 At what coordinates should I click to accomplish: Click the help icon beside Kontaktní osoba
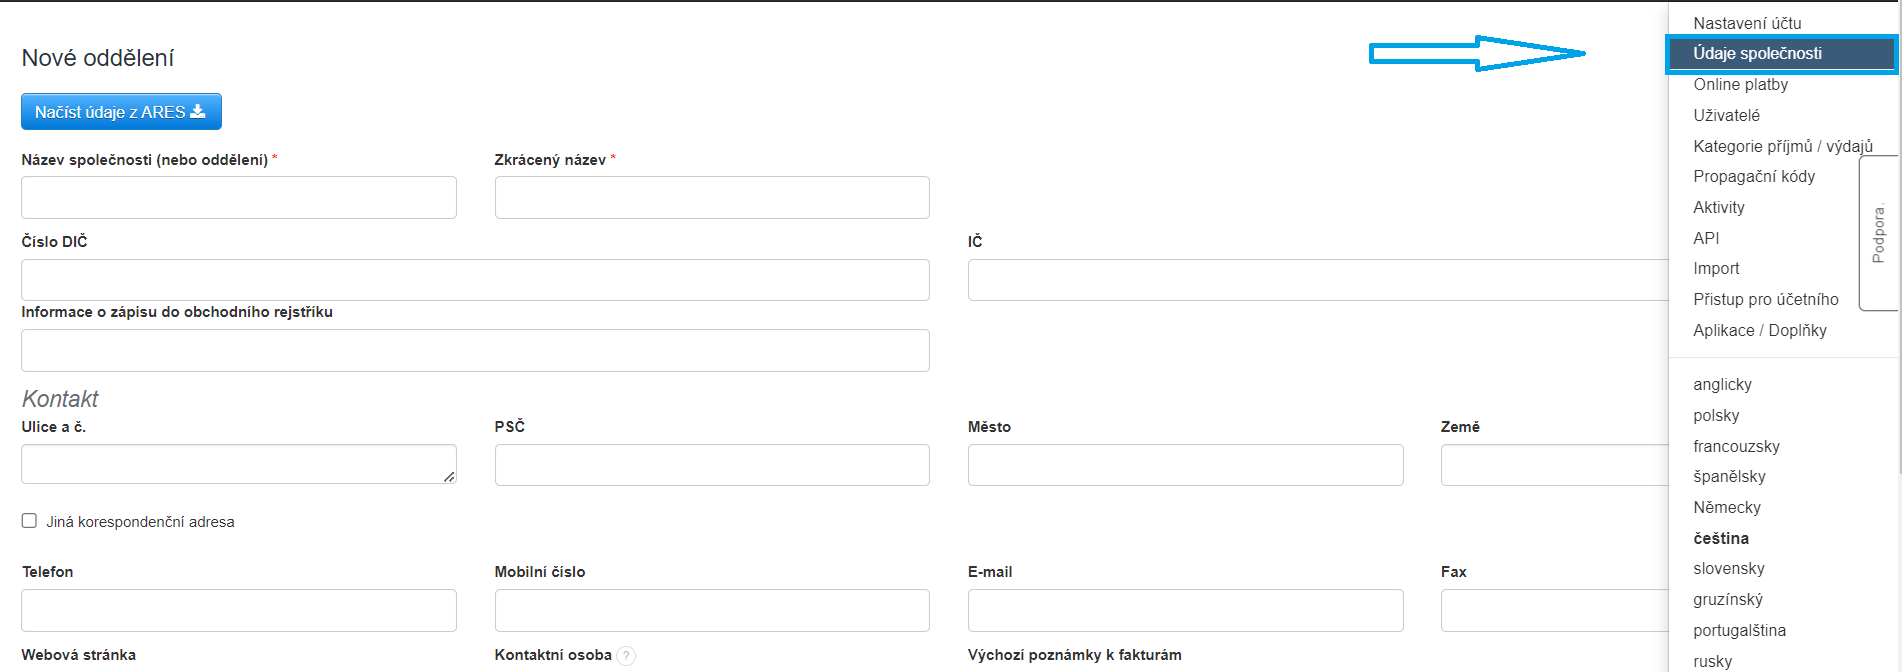click(626, 656)
